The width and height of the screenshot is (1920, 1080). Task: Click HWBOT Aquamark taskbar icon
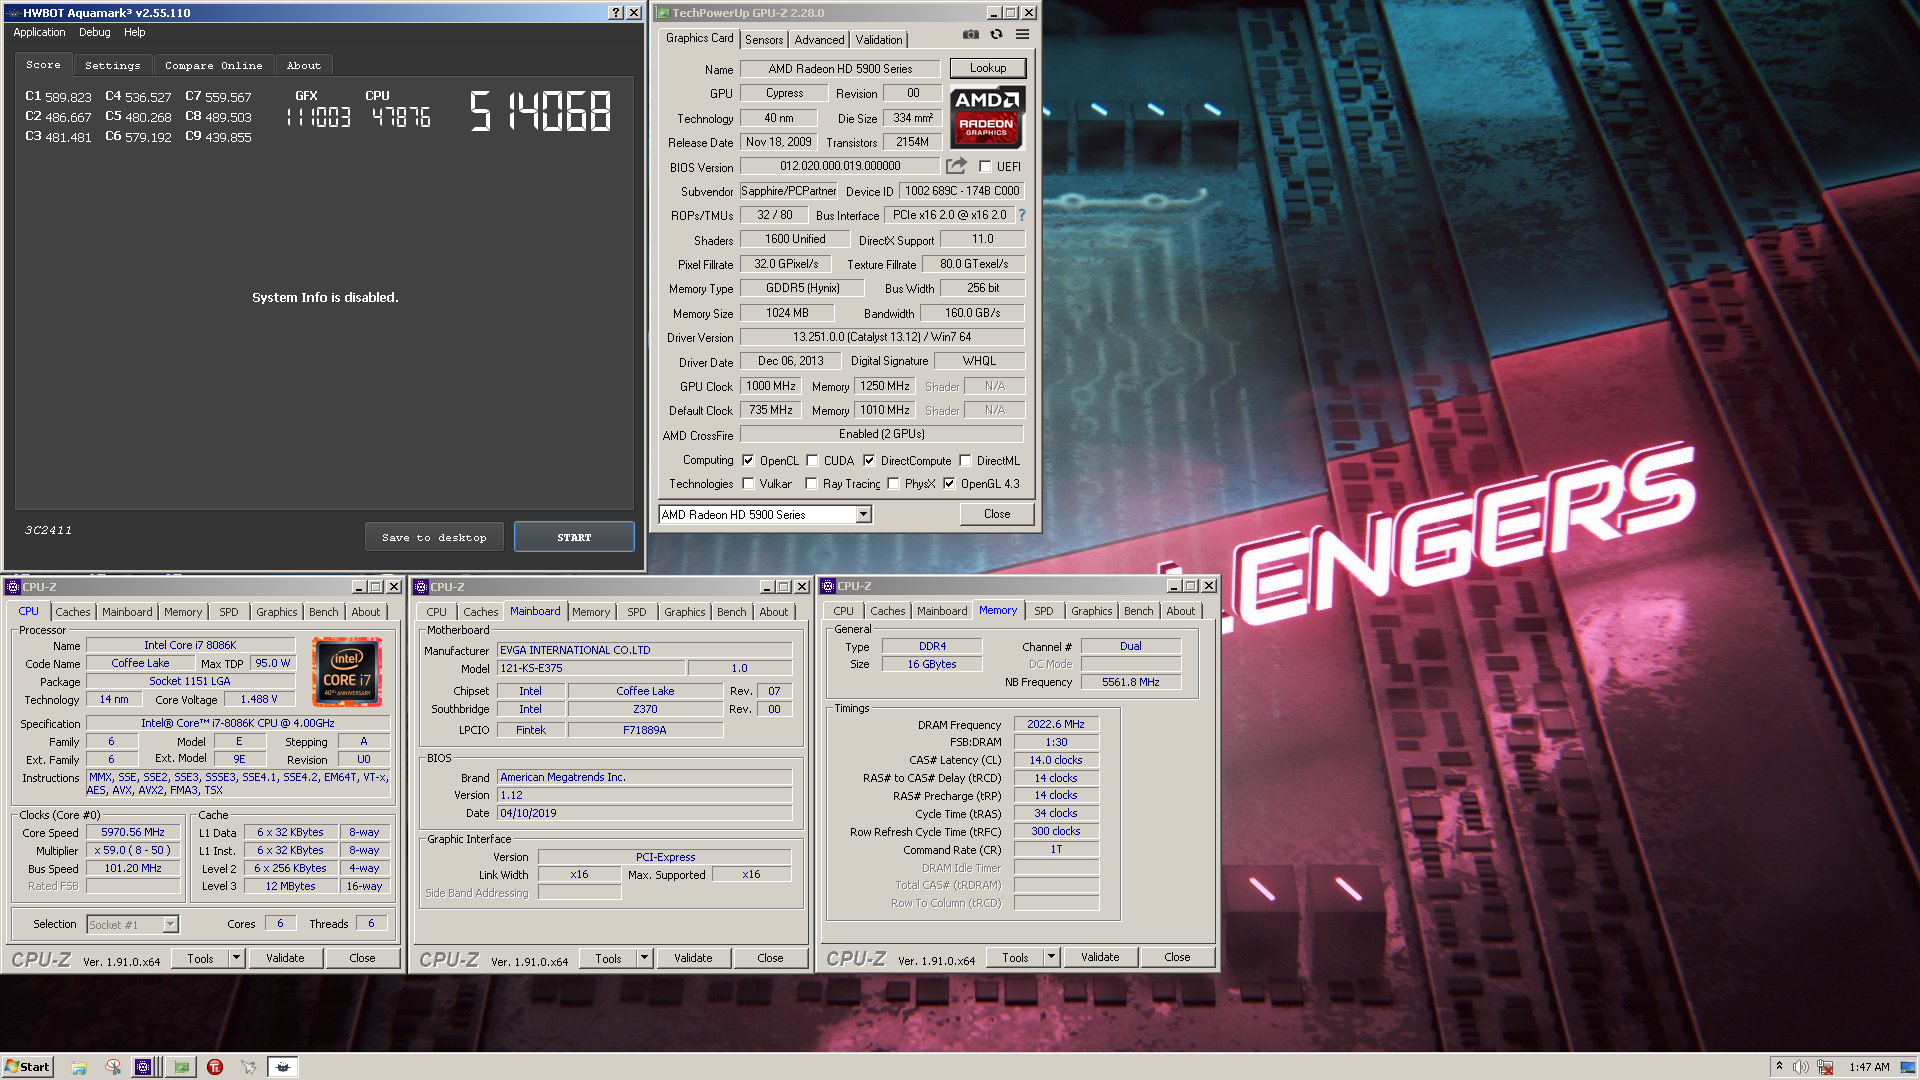(x=283, y=1067)
